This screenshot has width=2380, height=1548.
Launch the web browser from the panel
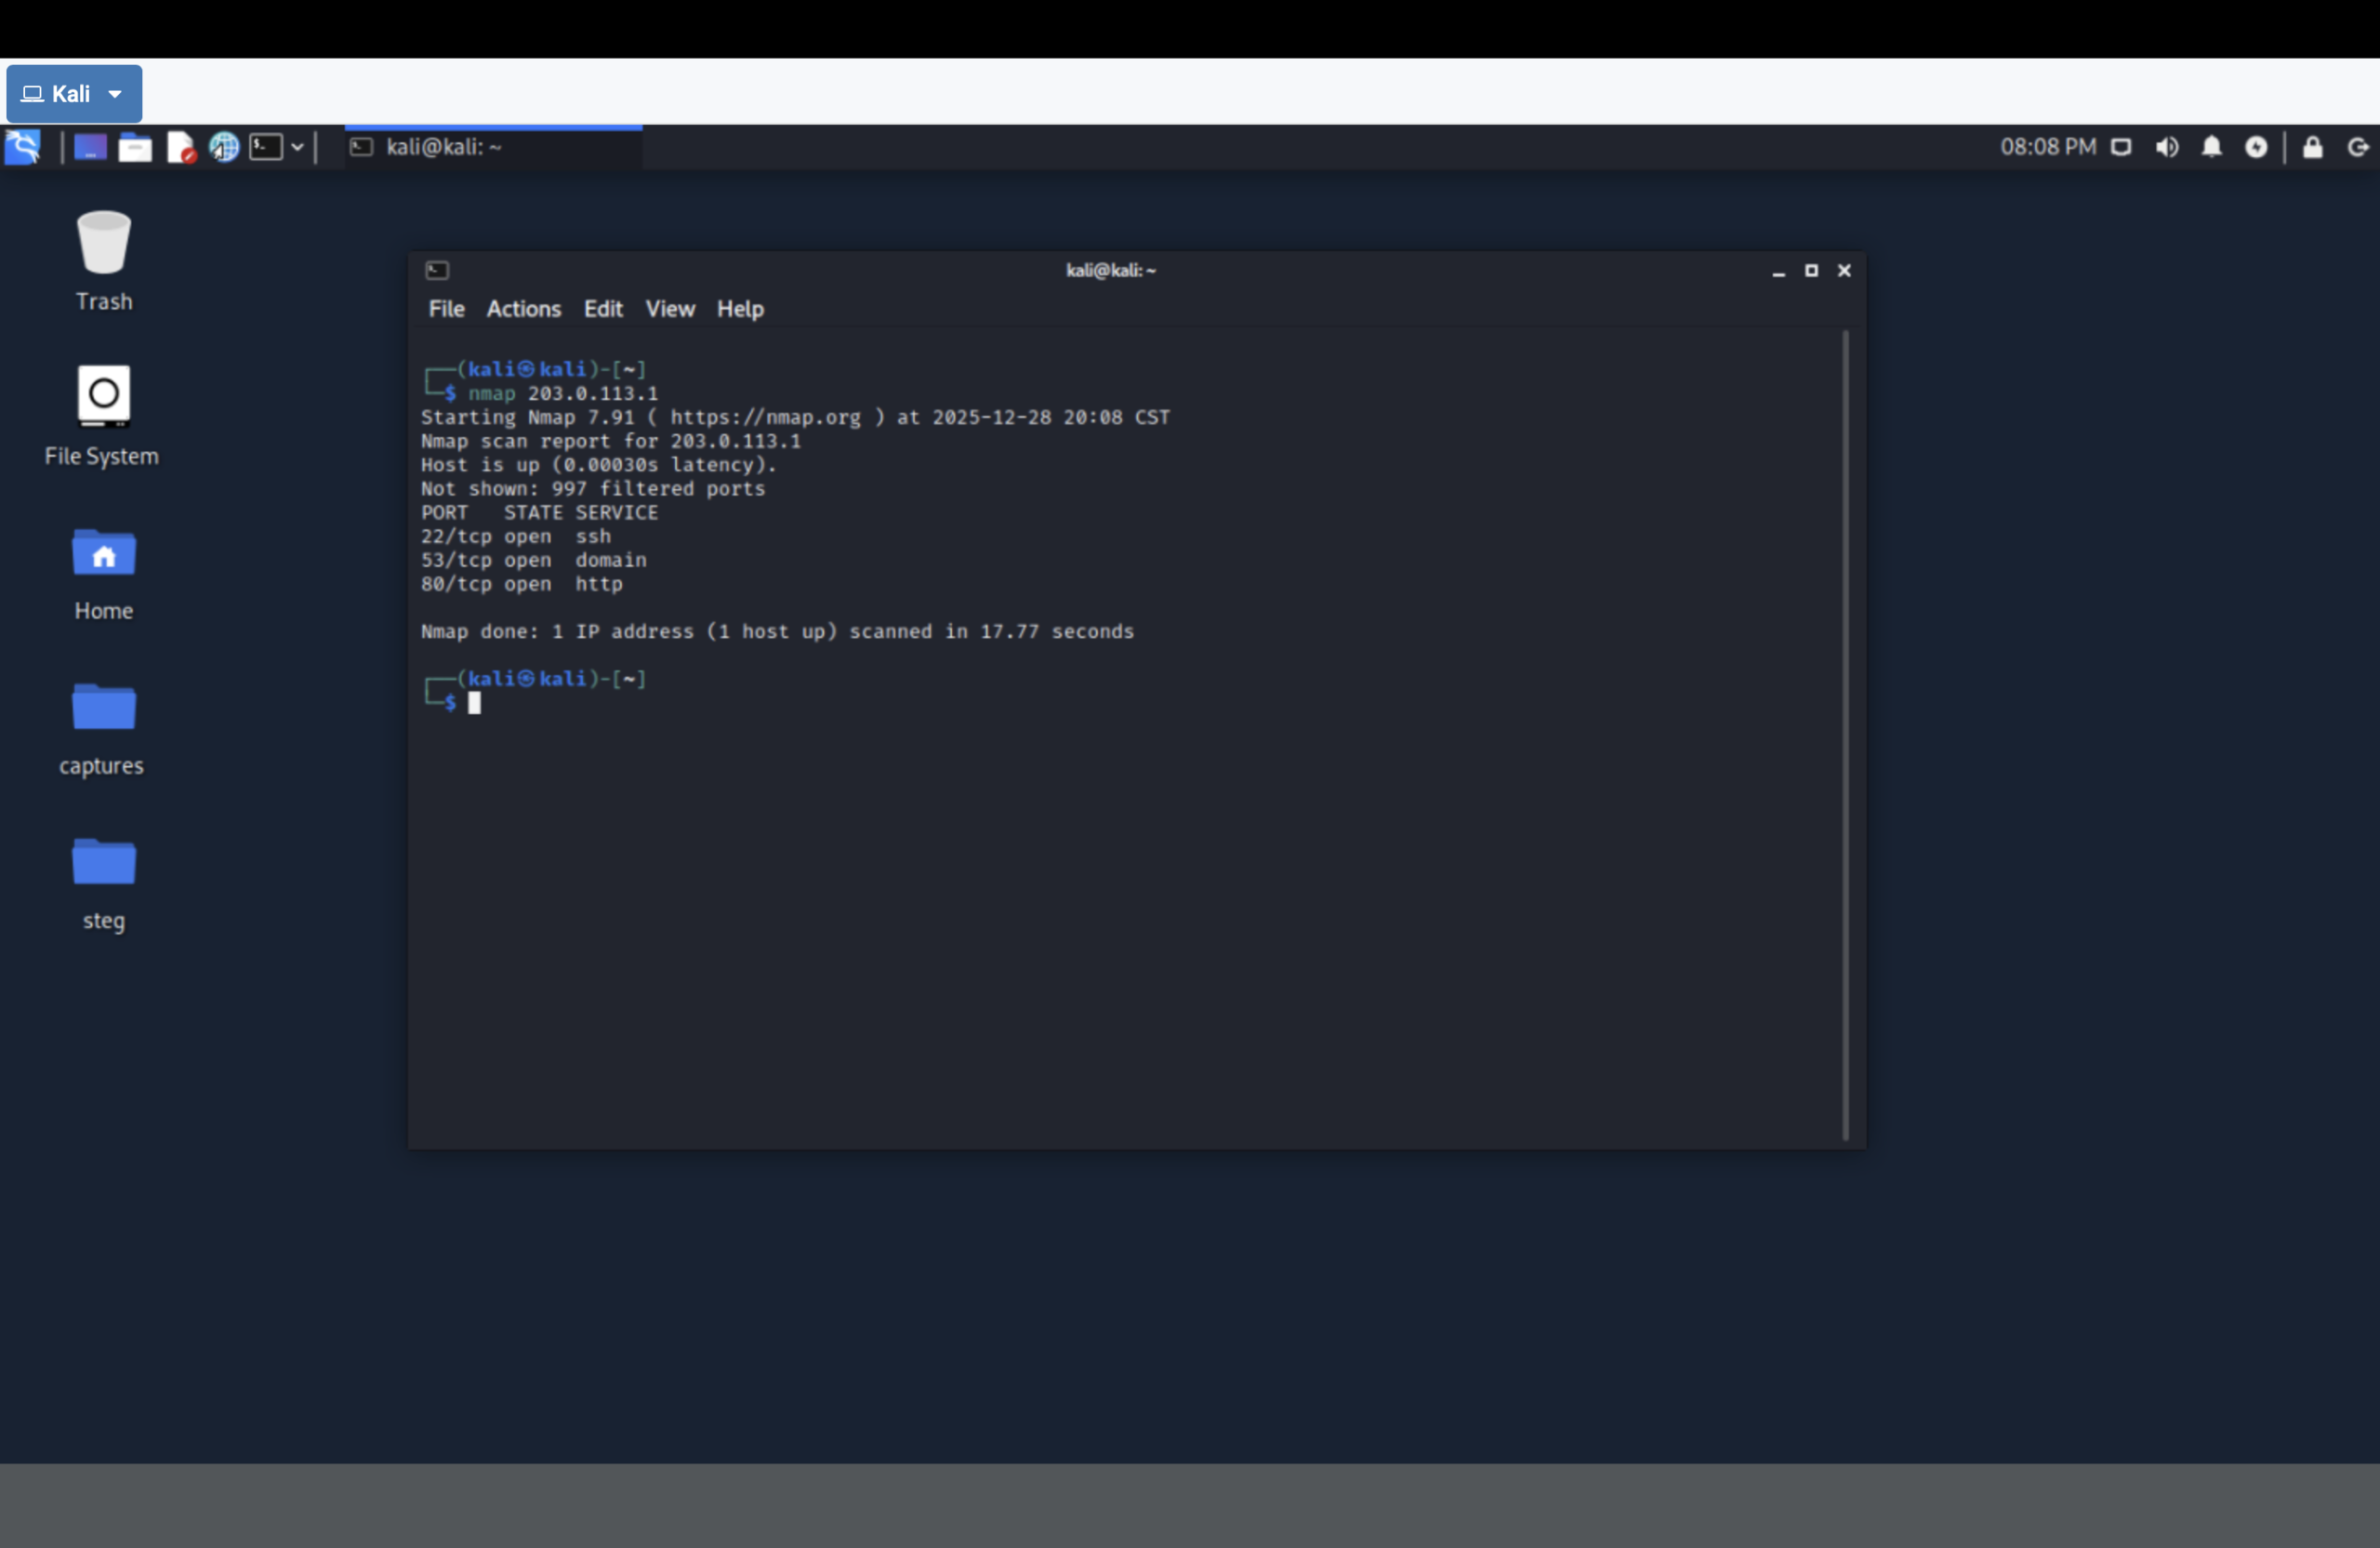tap(223, 147)
